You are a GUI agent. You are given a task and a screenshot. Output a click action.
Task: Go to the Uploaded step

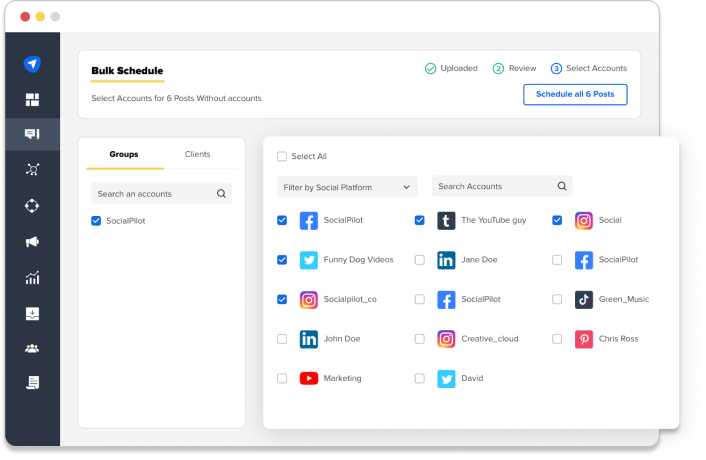451,68
